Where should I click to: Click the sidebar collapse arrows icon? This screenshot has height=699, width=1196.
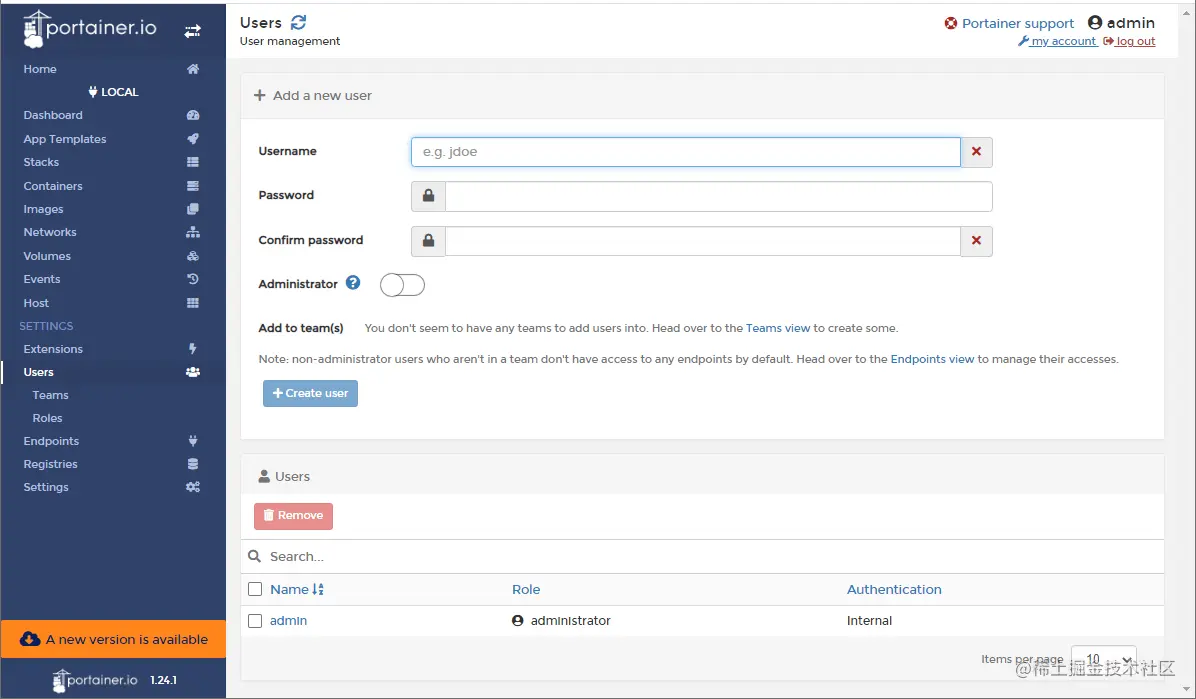192,31
